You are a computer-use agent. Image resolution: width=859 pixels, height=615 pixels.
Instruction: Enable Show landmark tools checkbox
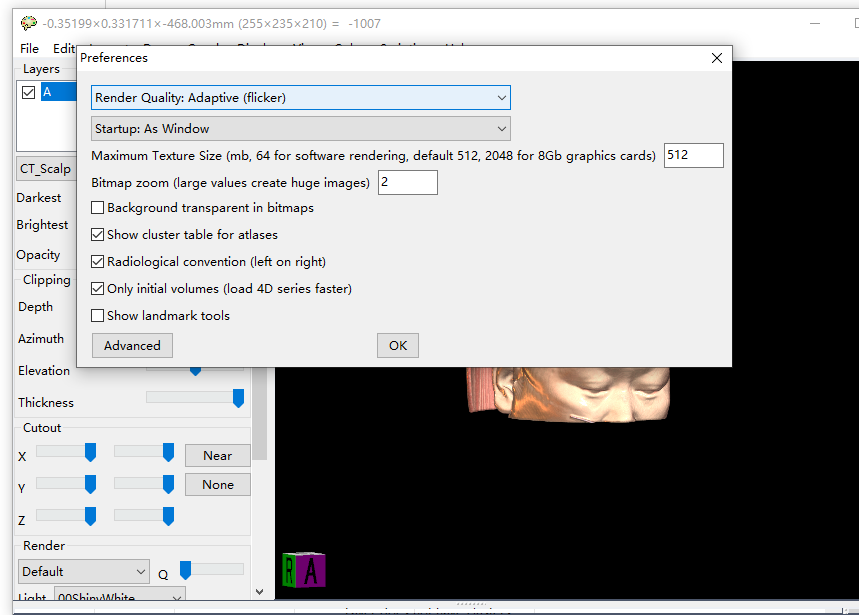coord(98,316)
